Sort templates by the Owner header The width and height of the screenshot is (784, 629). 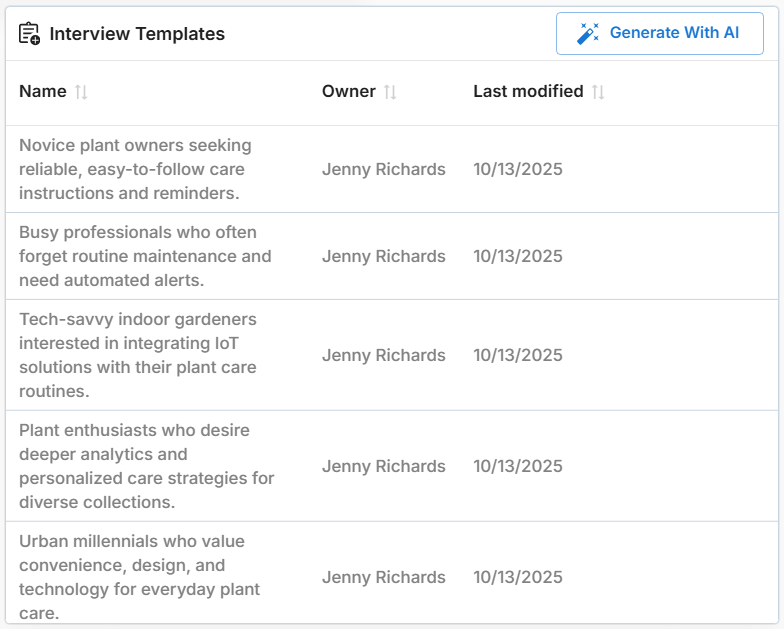coord(349,91)
